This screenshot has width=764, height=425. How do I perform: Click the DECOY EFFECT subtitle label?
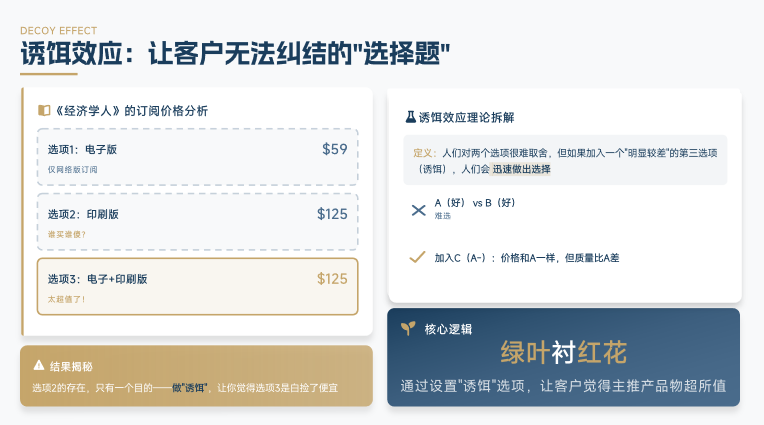click(x=61, y=30)
